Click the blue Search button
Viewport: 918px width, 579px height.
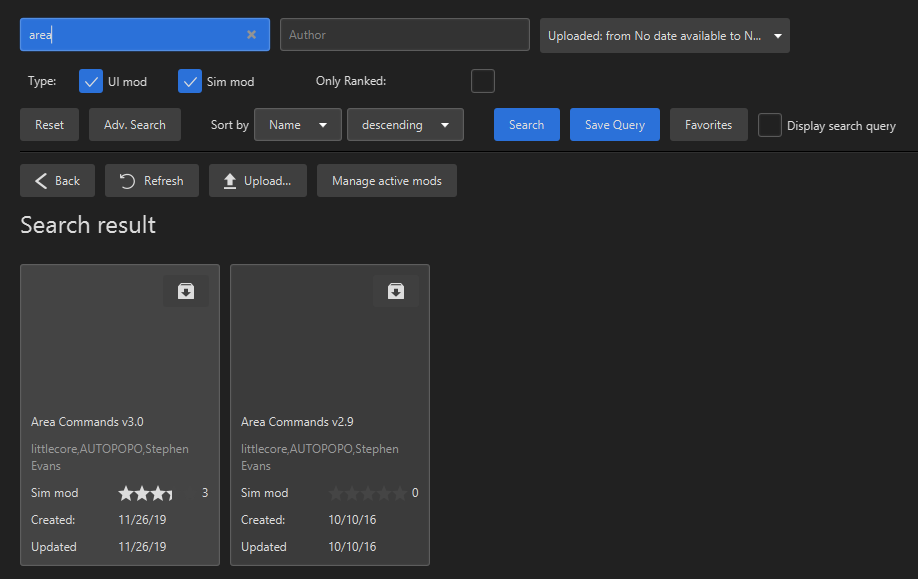526,125
